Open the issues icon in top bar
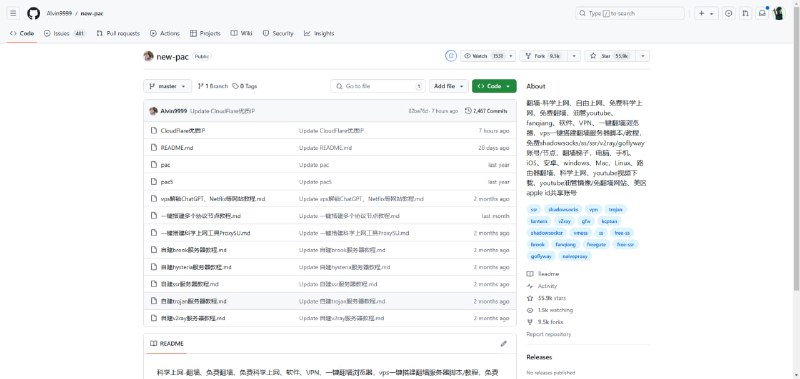800x379 pixels. click(729, 13)
